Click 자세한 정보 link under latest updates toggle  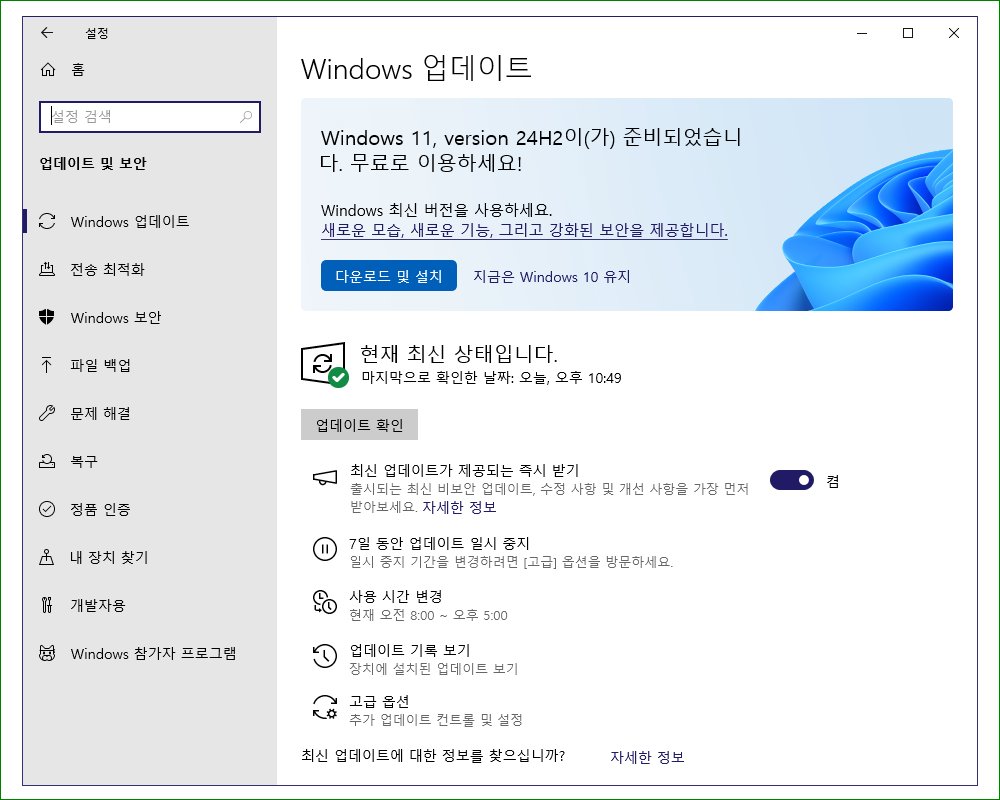click(459, 507)
